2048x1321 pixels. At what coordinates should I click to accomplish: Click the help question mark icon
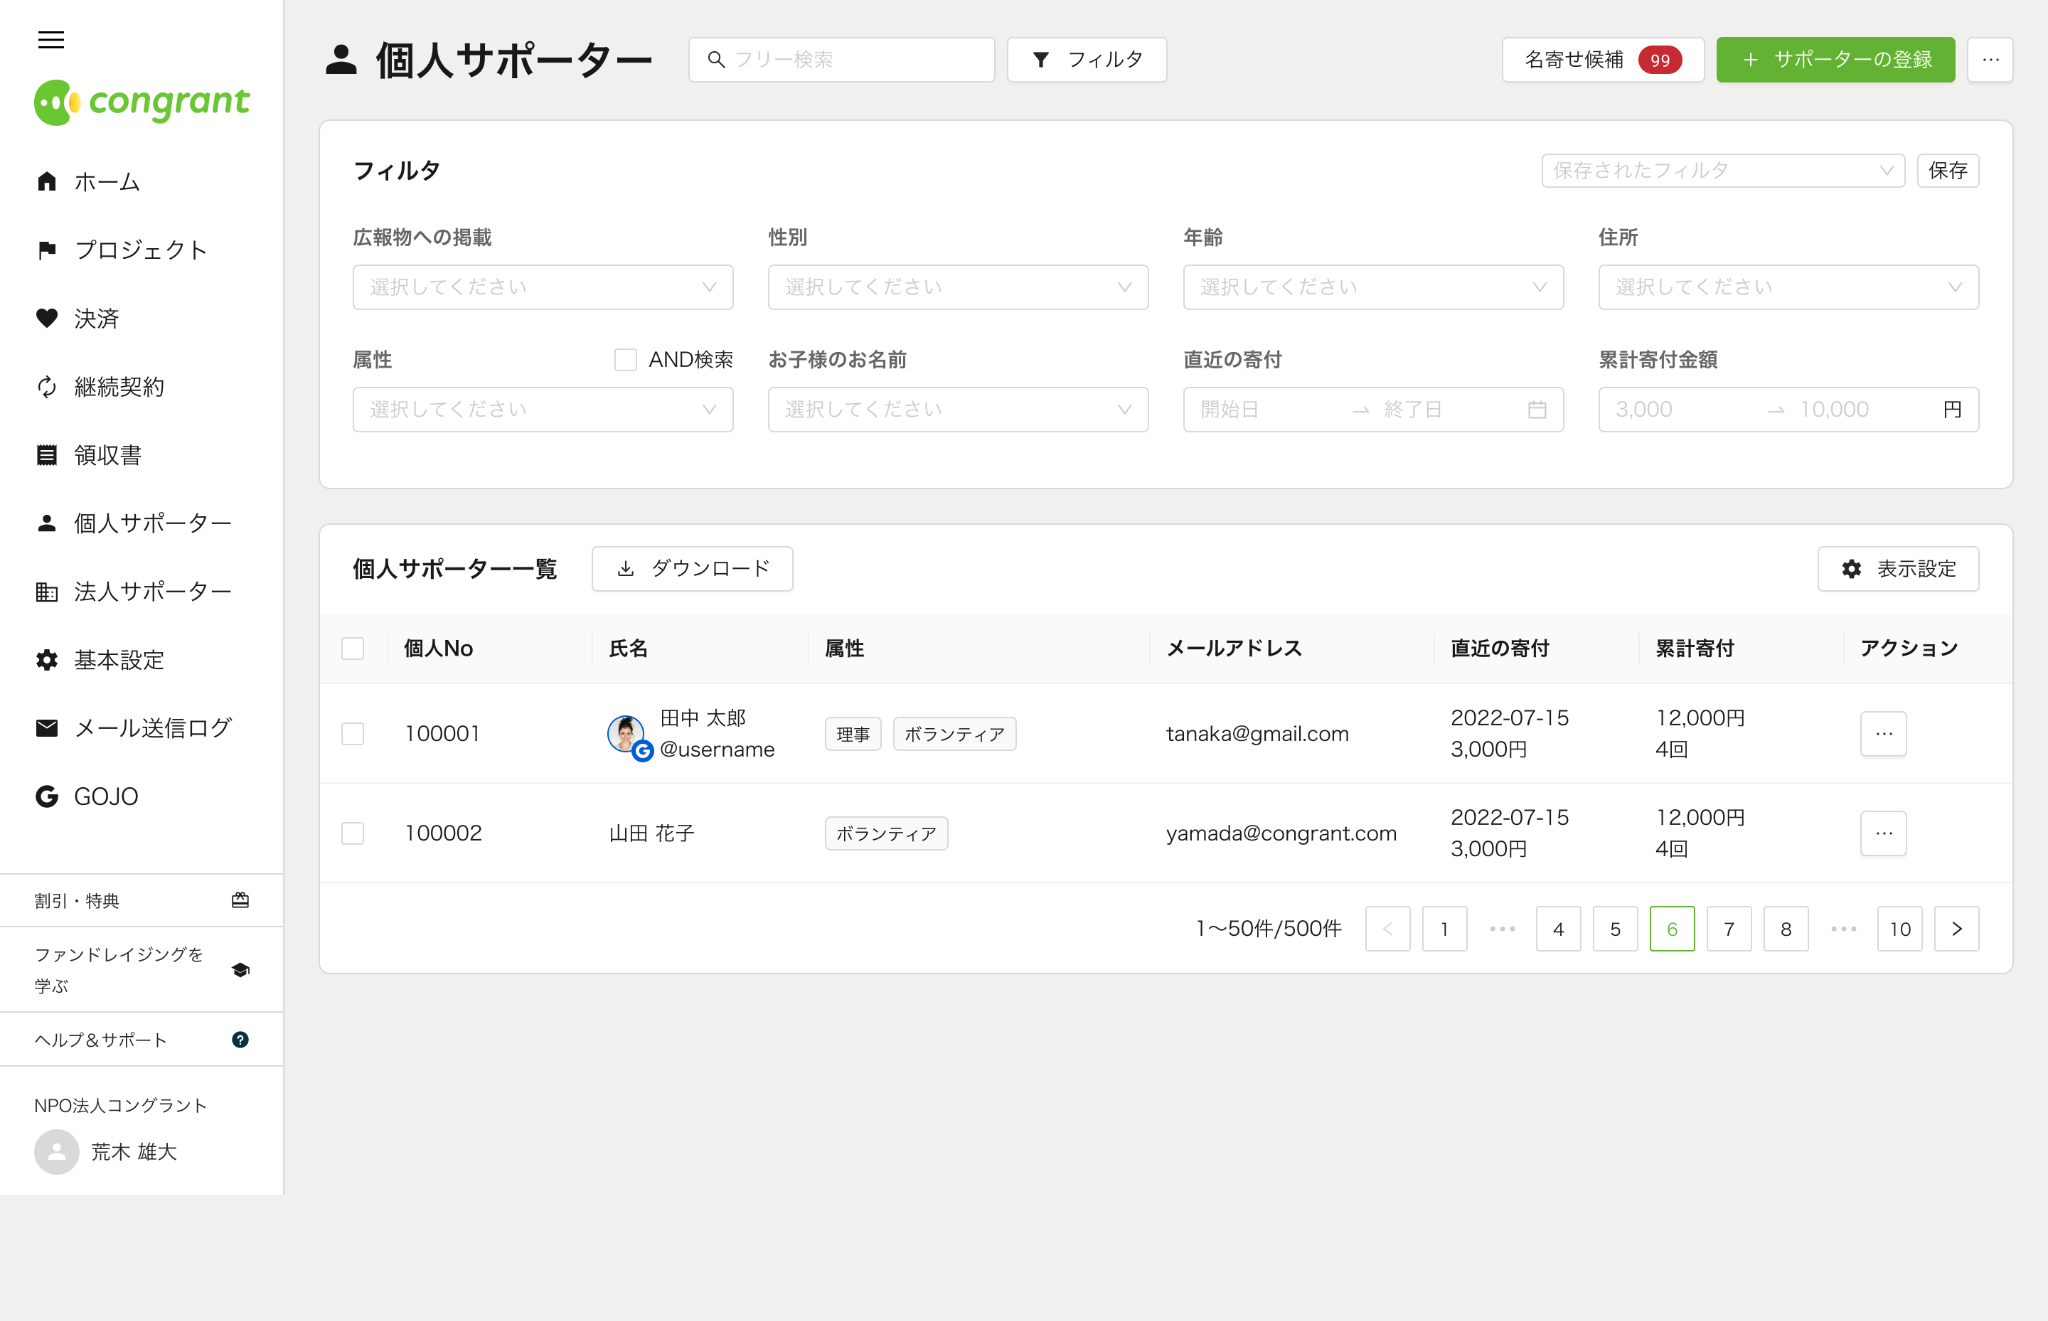[240, 1040]
